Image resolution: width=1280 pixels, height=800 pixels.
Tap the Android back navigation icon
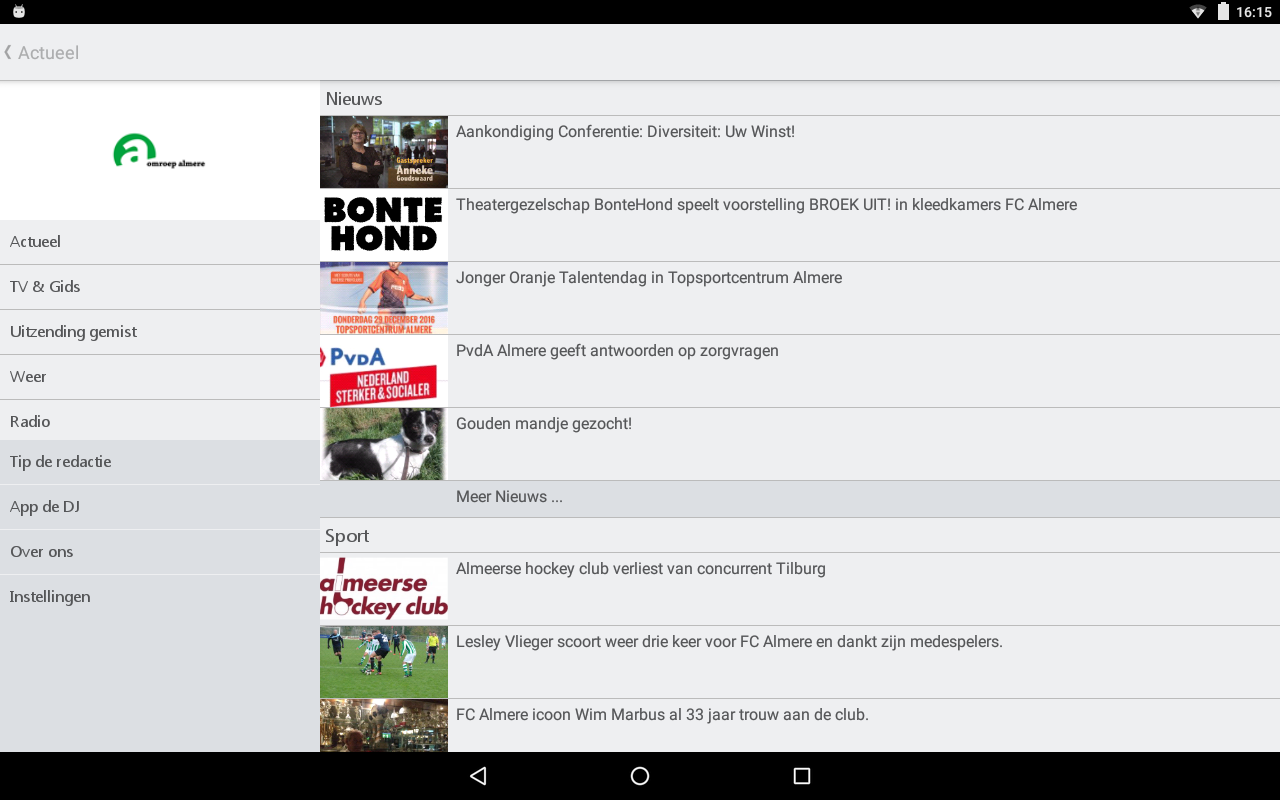point(478,776)
